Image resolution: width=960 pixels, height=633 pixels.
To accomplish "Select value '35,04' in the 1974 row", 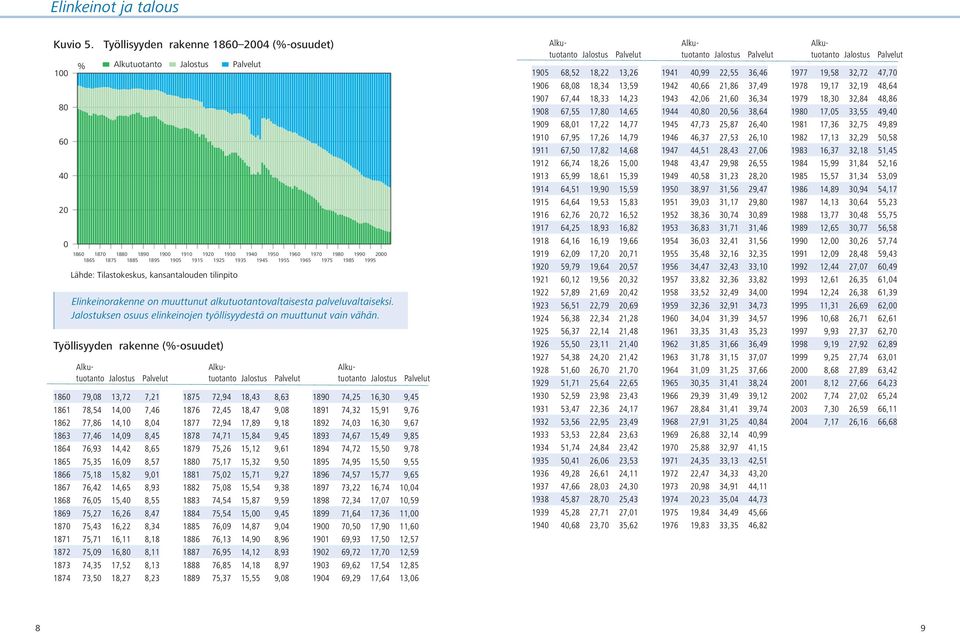I will coord(729,500).
